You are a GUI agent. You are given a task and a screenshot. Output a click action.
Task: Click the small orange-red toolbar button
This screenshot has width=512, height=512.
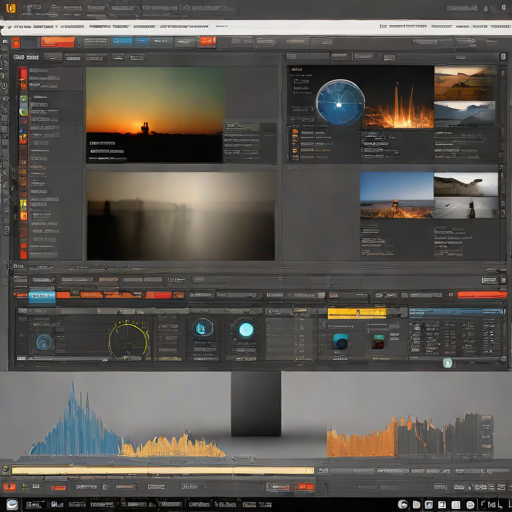[208, 41]
